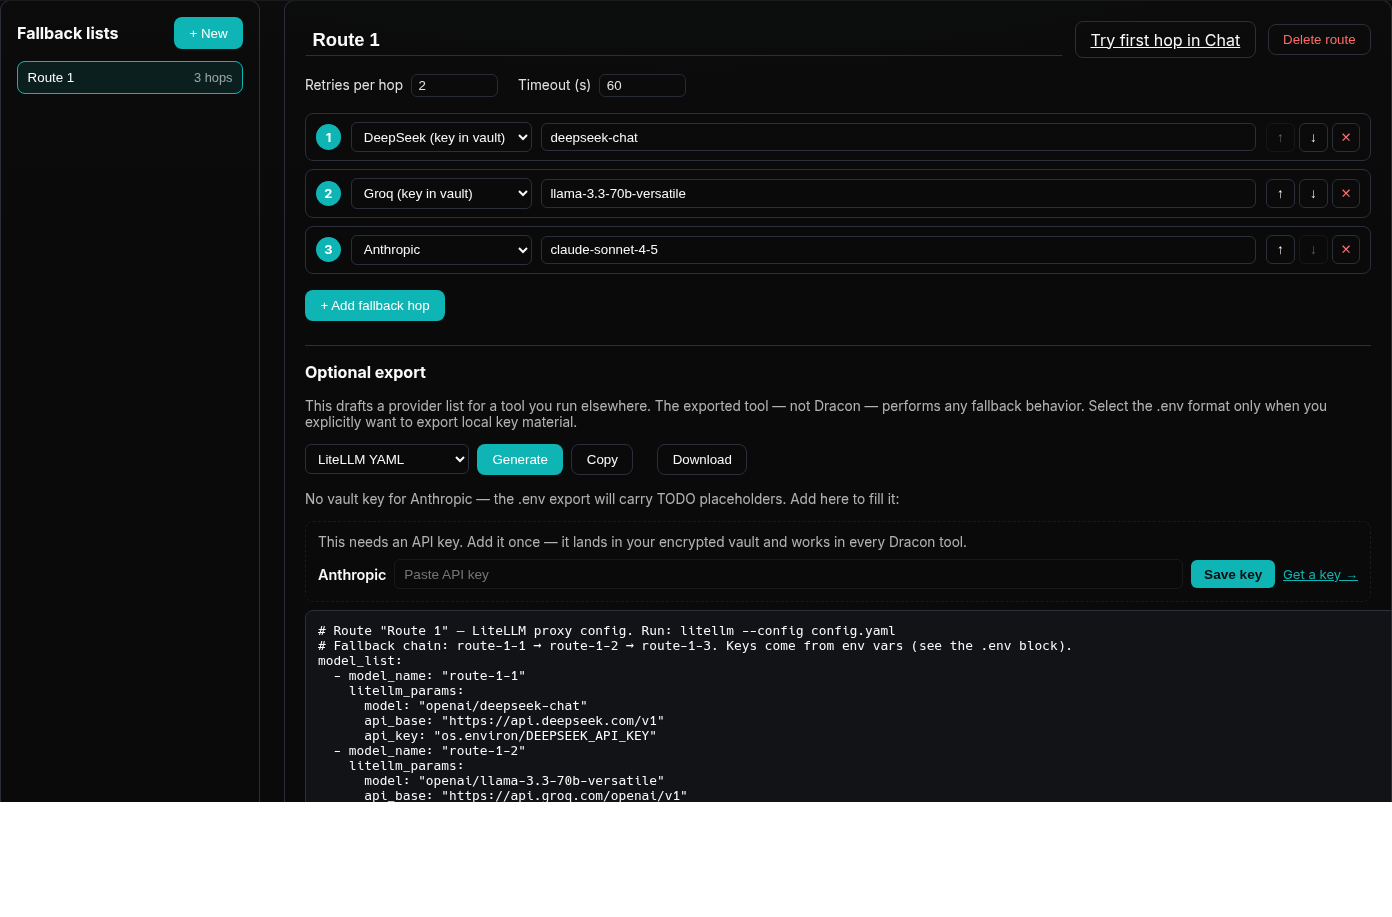Image resolution: width=1392 pixels, height=917 pixels.
Task: Open the DeepSeek provider dropdown
Action: coord(441,137)
